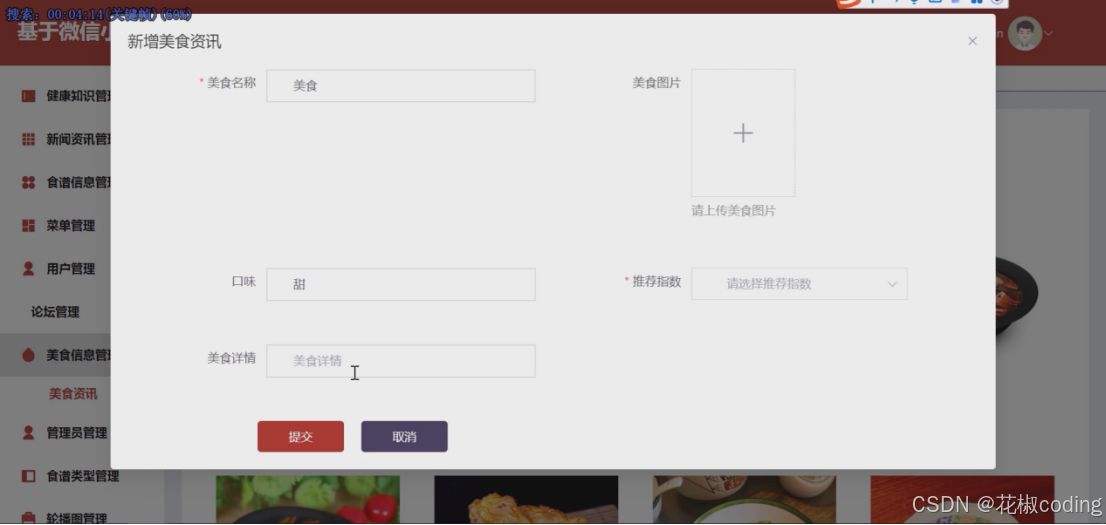
Task: Click the 管理员管理 person icon
Action: 28,433
